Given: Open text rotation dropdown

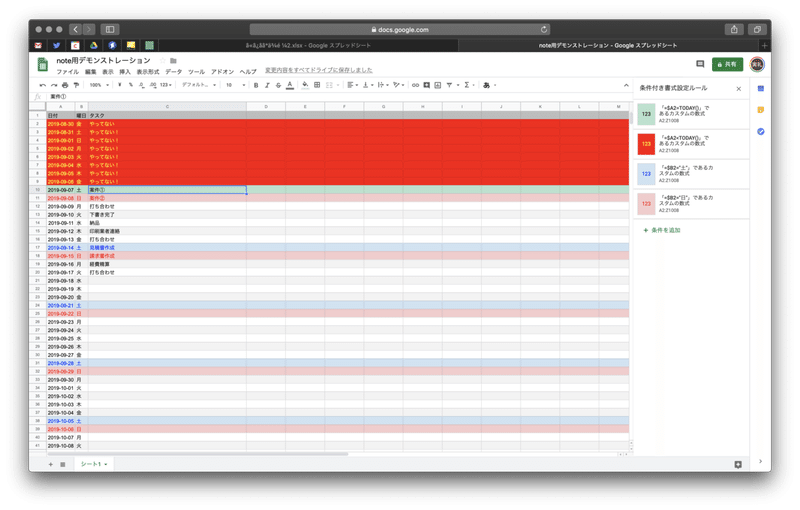Looking at the screenshot, I should point(399,85).
